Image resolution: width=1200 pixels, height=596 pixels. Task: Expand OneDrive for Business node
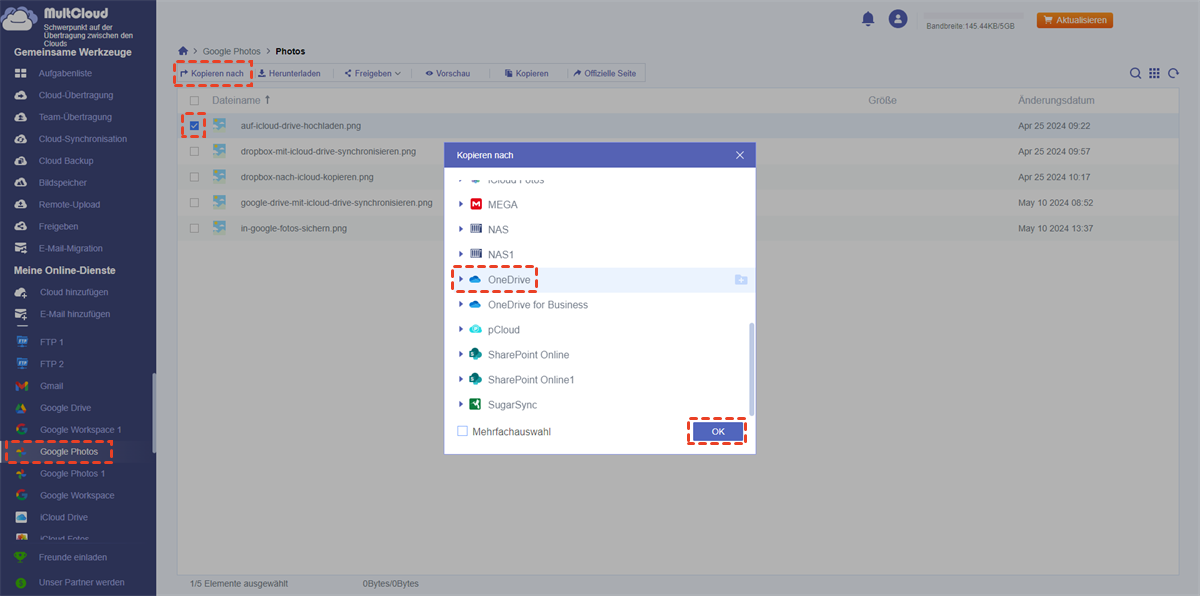coord(461,305)
